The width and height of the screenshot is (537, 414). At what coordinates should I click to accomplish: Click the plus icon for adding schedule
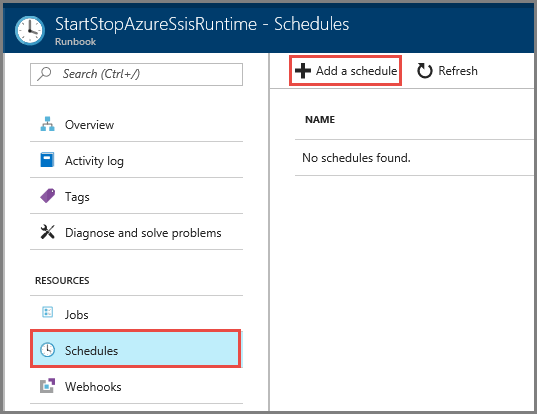[x=303, y=71]
